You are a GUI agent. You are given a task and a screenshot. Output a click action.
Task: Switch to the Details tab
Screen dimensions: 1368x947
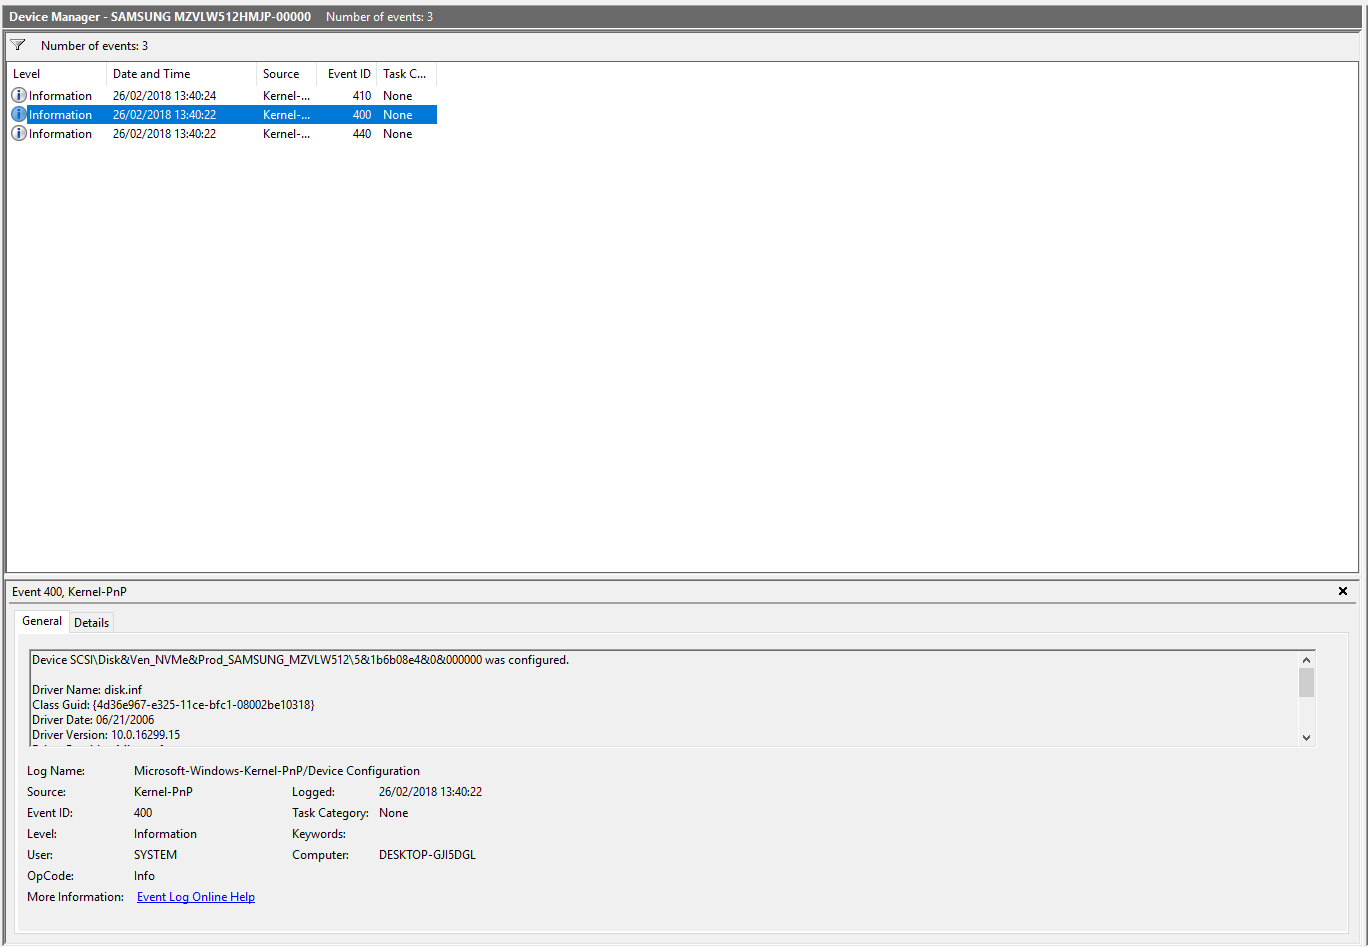point(91,622)
